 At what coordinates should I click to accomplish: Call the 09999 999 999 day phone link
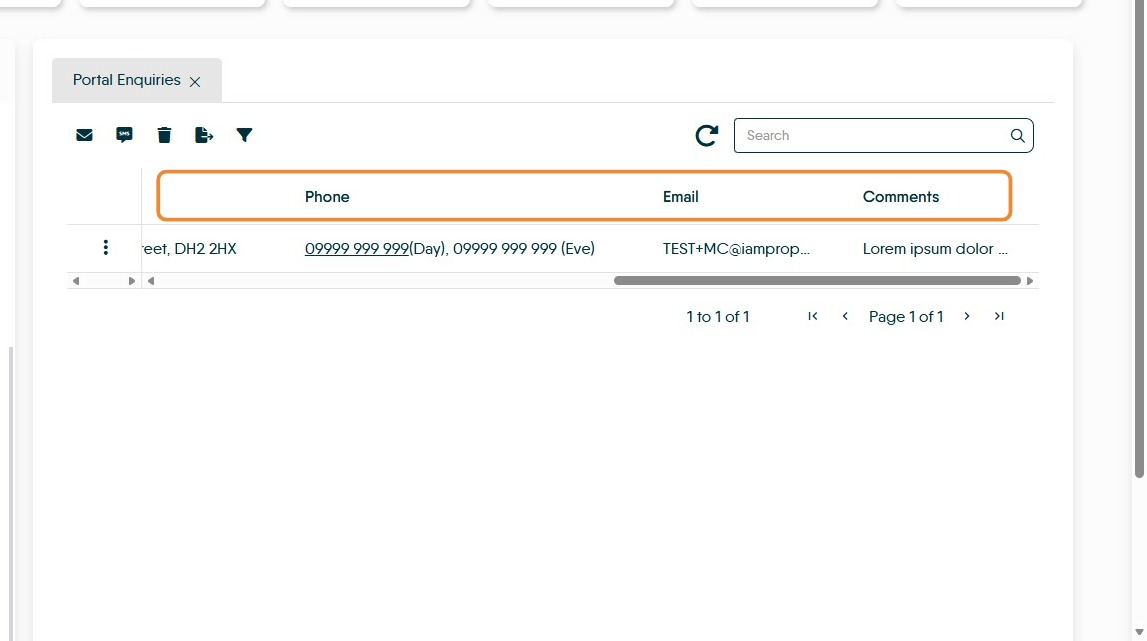coord(357,248)
